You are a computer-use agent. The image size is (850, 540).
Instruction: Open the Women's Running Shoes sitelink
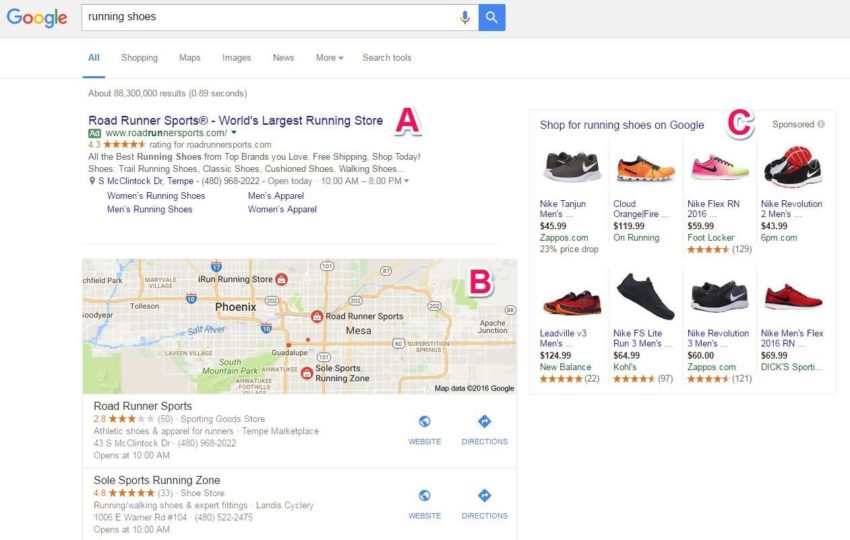(x=156, y=196)
